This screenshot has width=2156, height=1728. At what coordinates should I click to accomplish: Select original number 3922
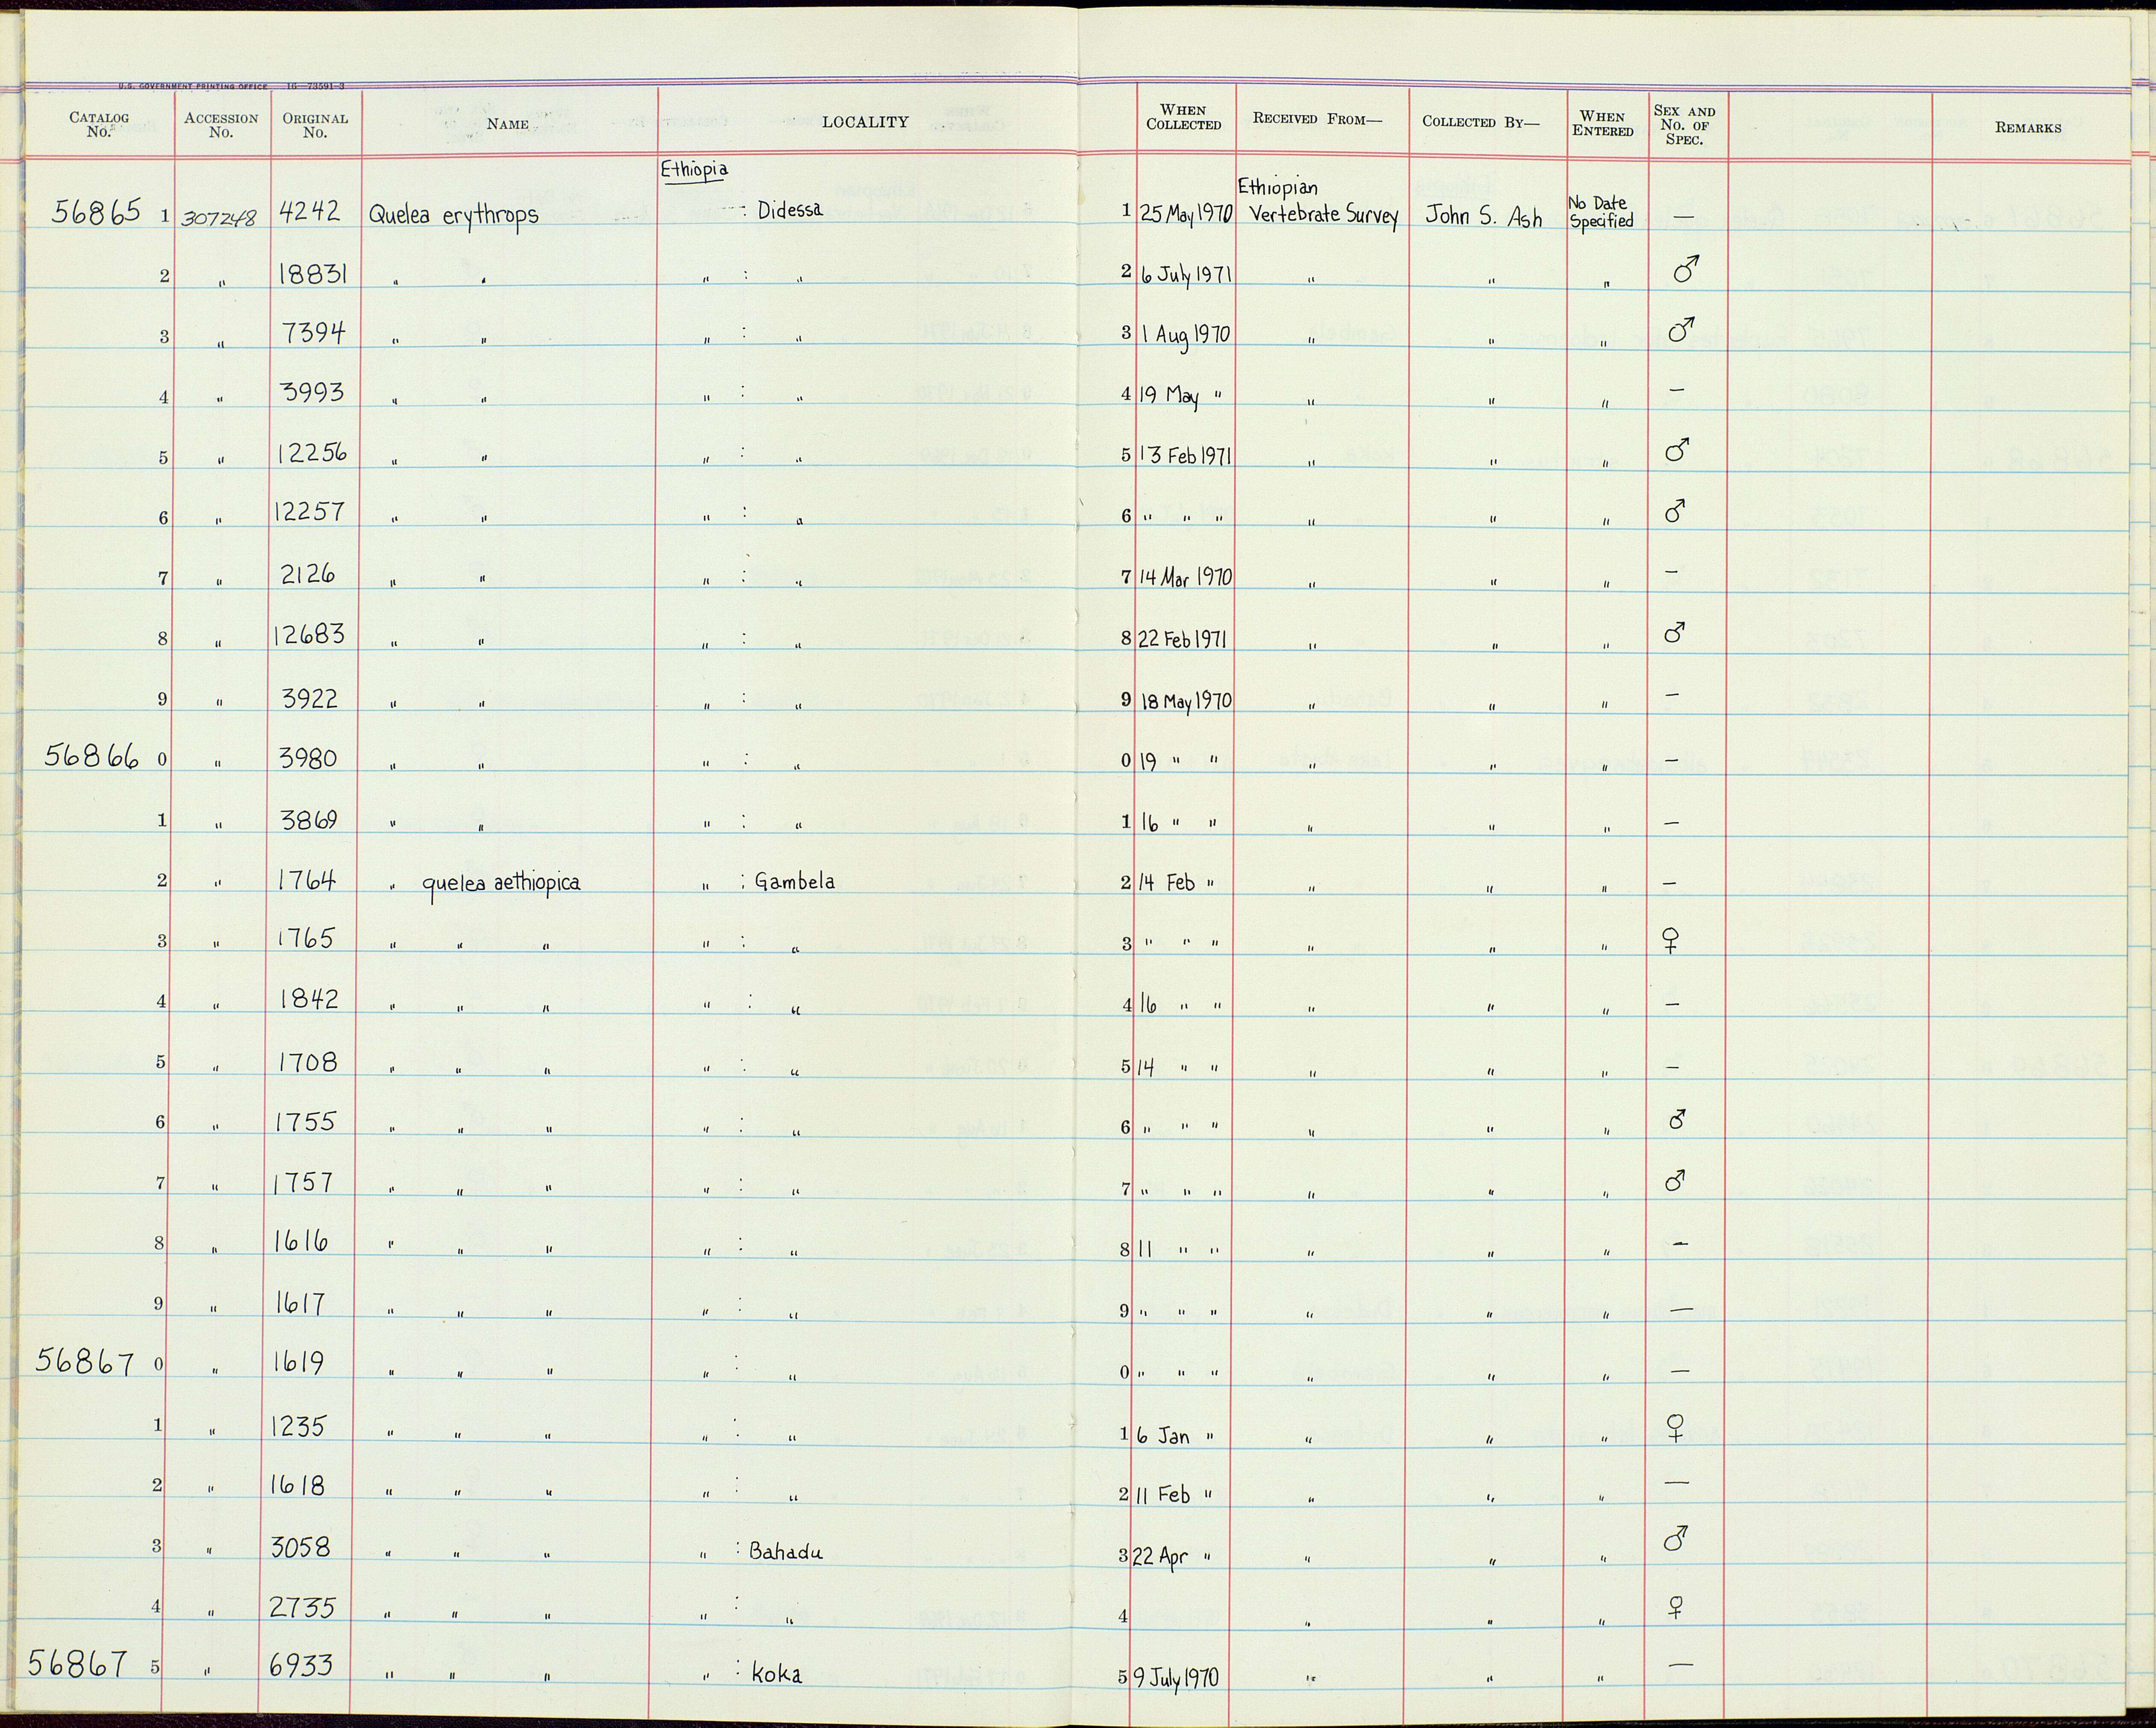tap(310, 697)
